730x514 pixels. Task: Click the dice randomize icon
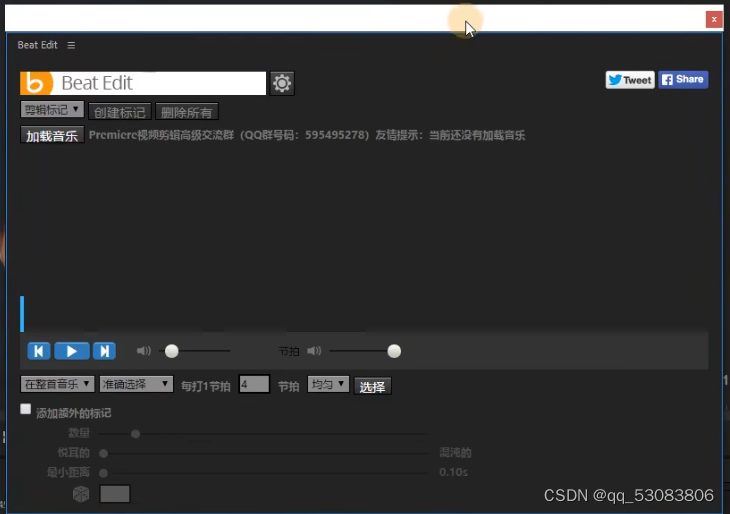pyautogui.click(x=81, y=494)
